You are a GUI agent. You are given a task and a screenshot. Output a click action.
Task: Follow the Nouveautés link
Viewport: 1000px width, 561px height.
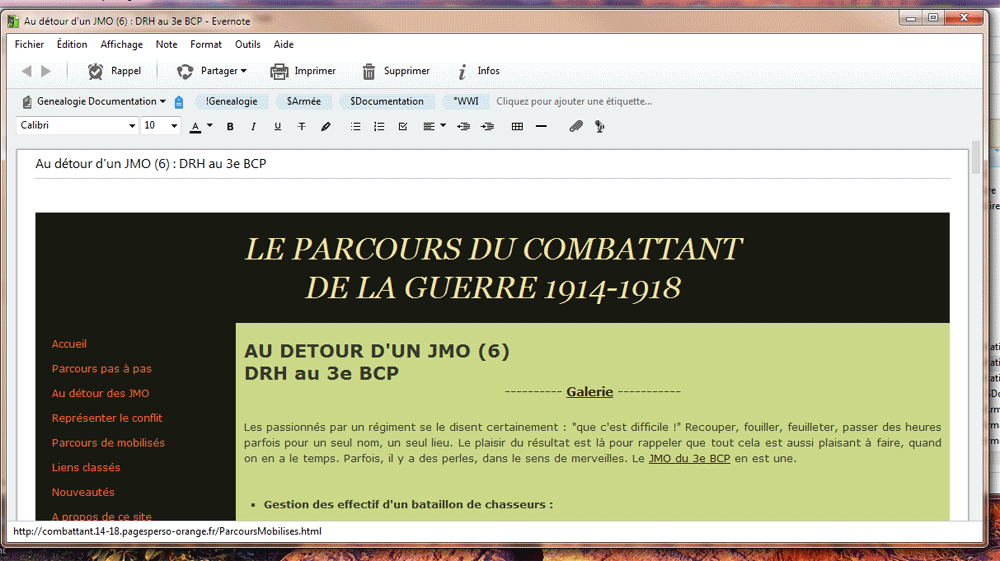click(83, 493)
